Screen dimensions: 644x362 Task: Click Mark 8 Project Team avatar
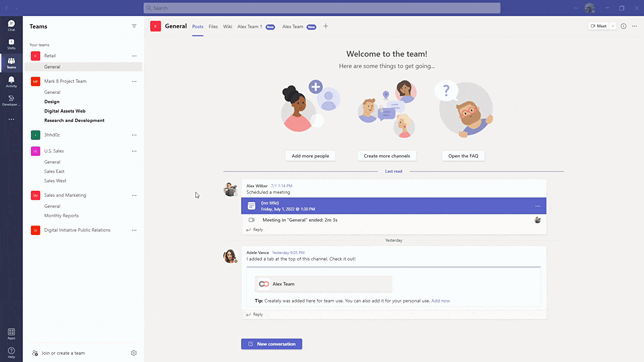pos(35,81)
